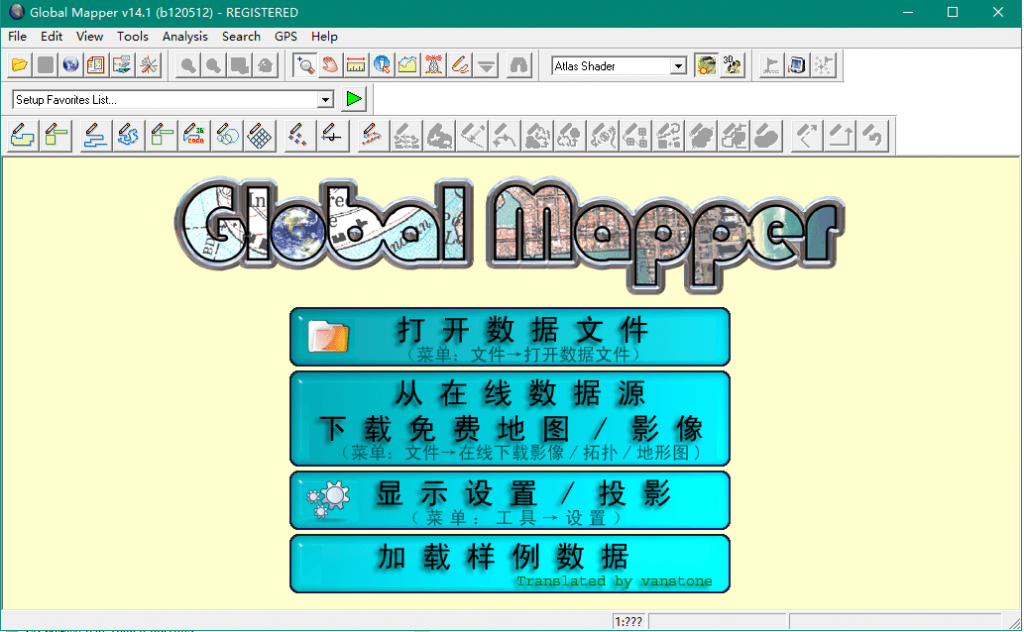Open online data download globe icon
Viewport: 1024px width, 632px height.
[71, 66]
